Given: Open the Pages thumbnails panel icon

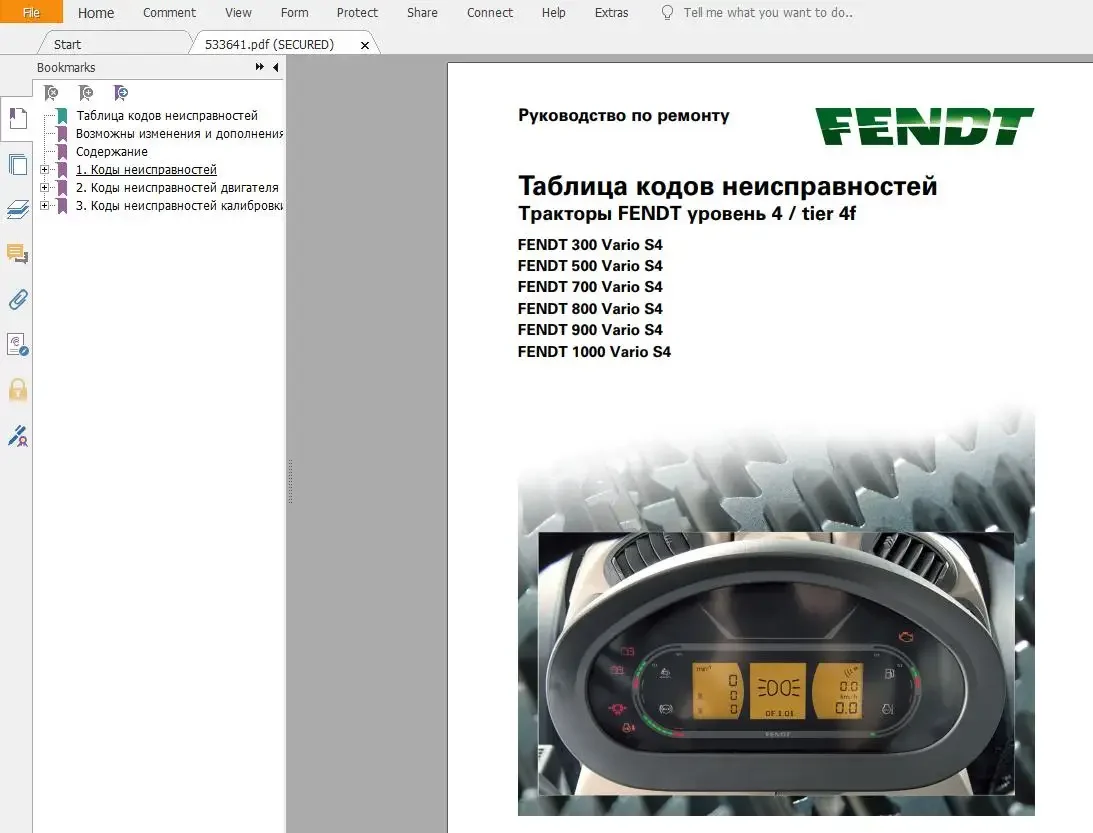Looking at the screenshot, I should (x=17, y=164).
